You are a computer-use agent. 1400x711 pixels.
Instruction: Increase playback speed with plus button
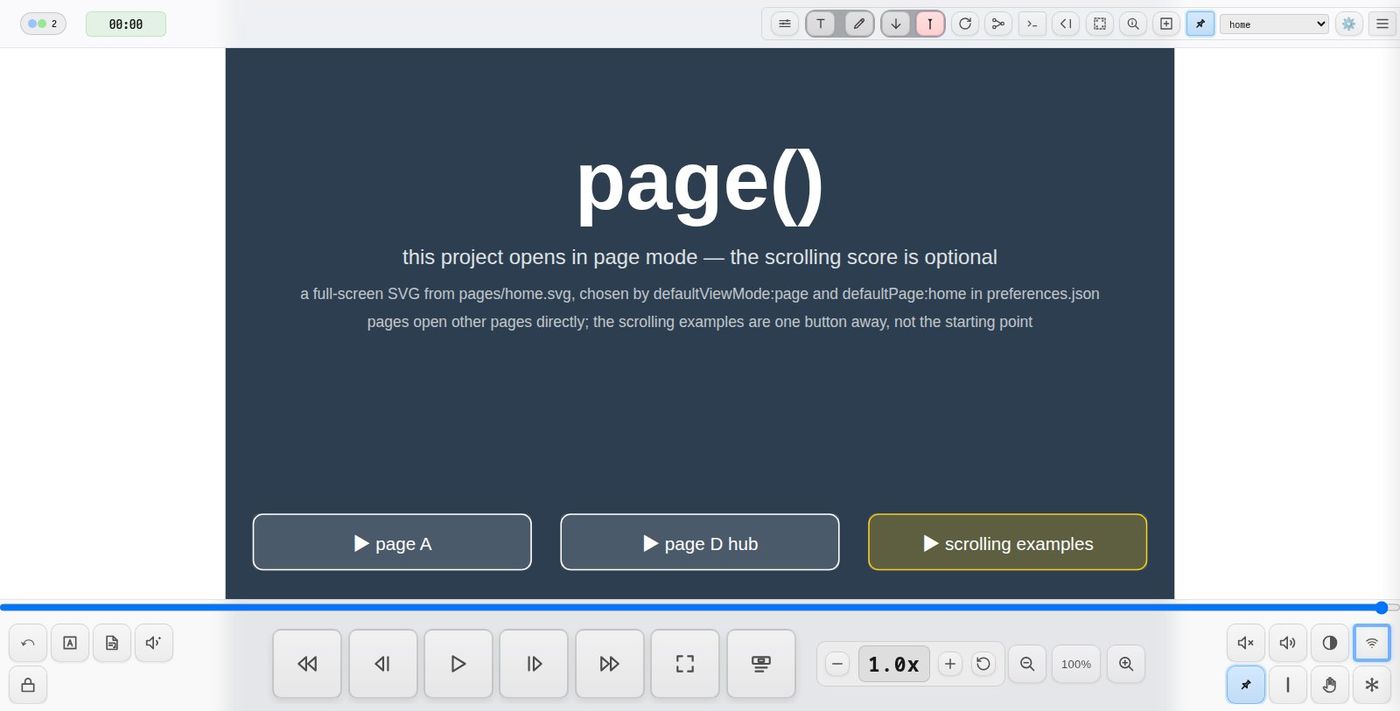pyautogui.click(x=950, y=664)
